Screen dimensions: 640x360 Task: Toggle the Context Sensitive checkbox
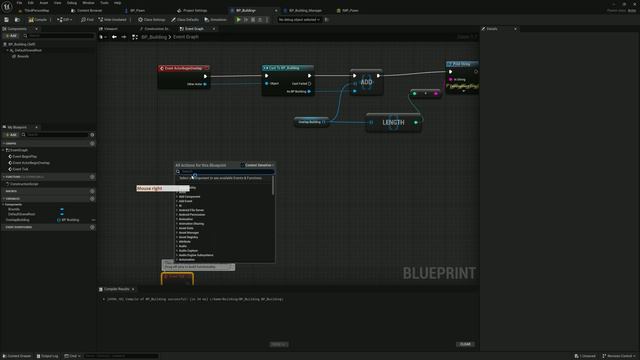pos(242,165)
